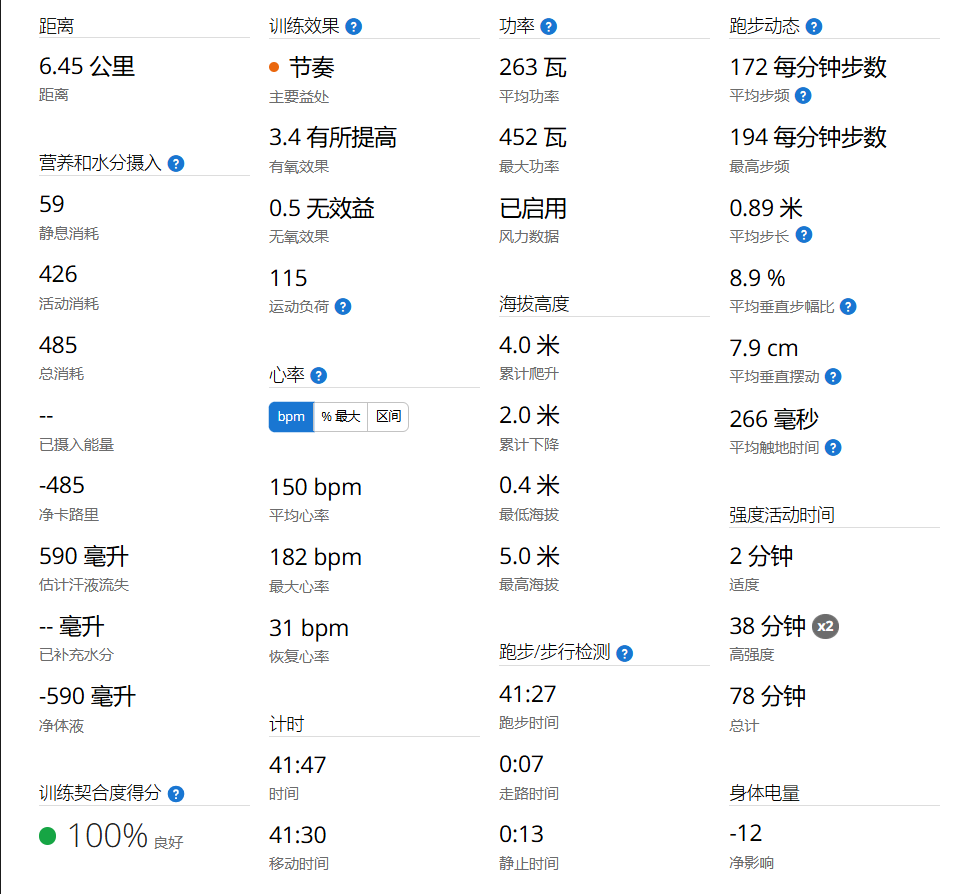Open help icon next to 心率

pyautogui.click(x=319, y=376)
